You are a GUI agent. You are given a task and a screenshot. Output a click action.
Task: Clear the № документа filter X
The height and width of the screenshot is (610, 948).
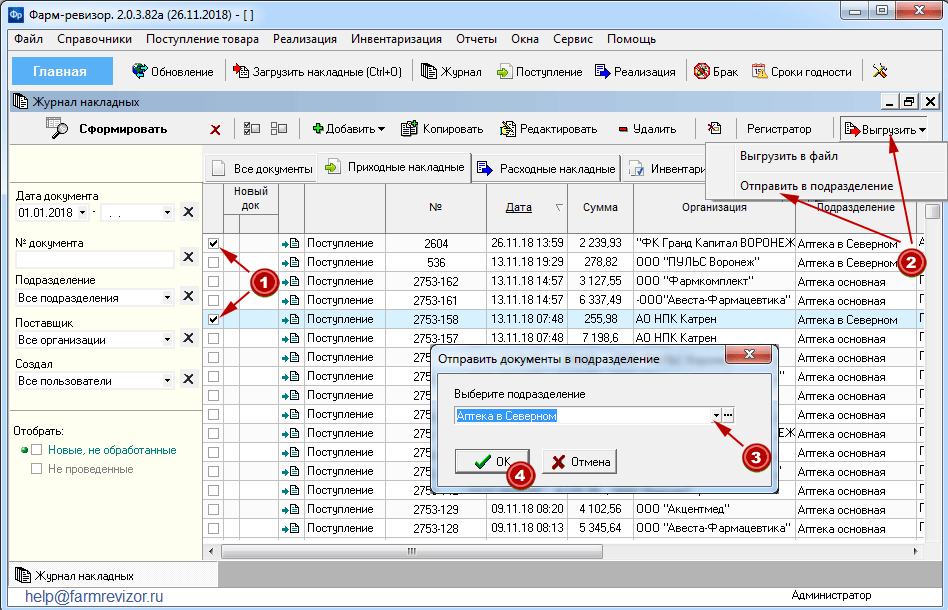[x=189, y=257]
